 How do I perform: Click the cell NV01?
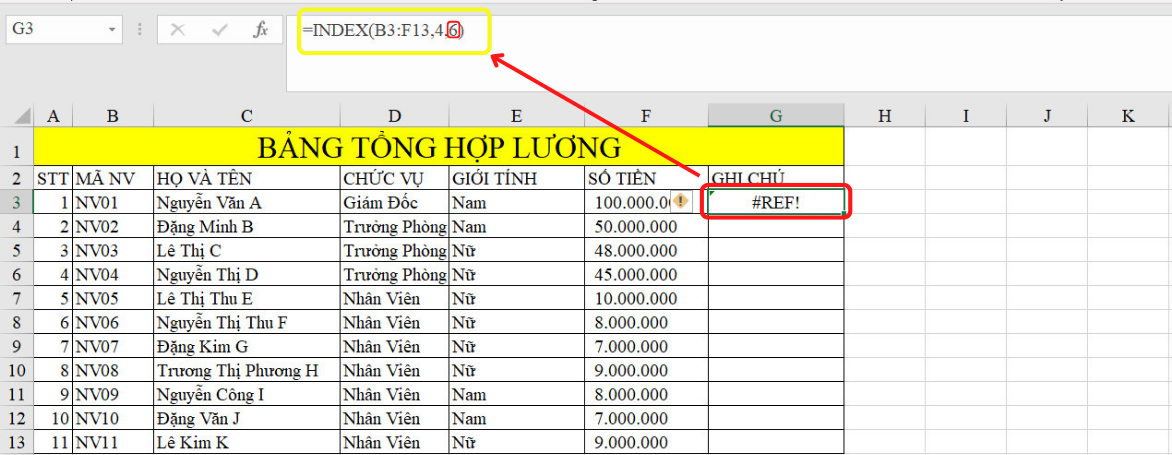(113, 202)
